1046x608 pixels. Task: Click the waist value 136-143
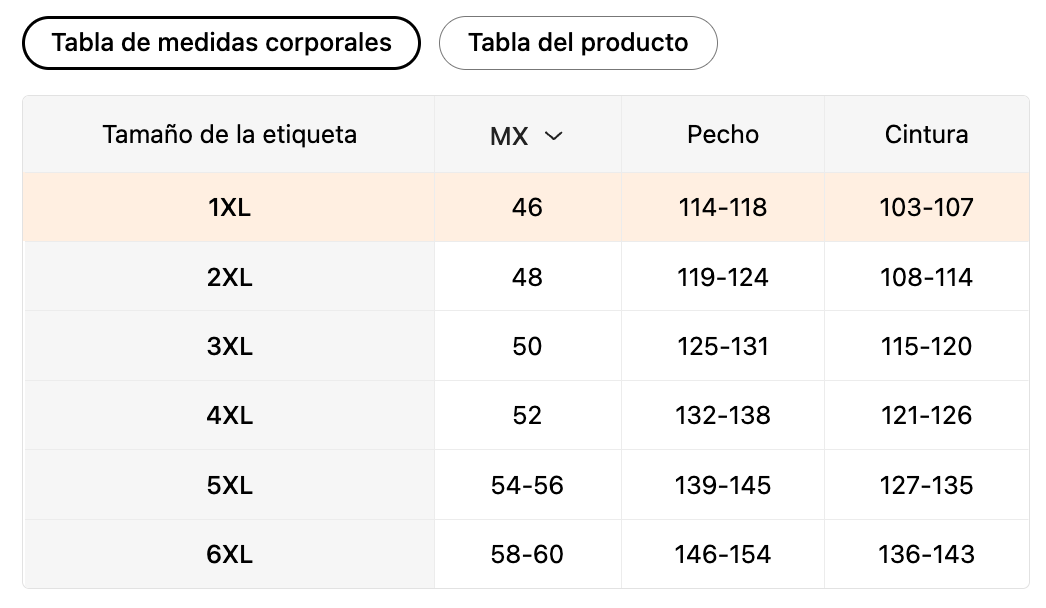[x=926, y=554]
